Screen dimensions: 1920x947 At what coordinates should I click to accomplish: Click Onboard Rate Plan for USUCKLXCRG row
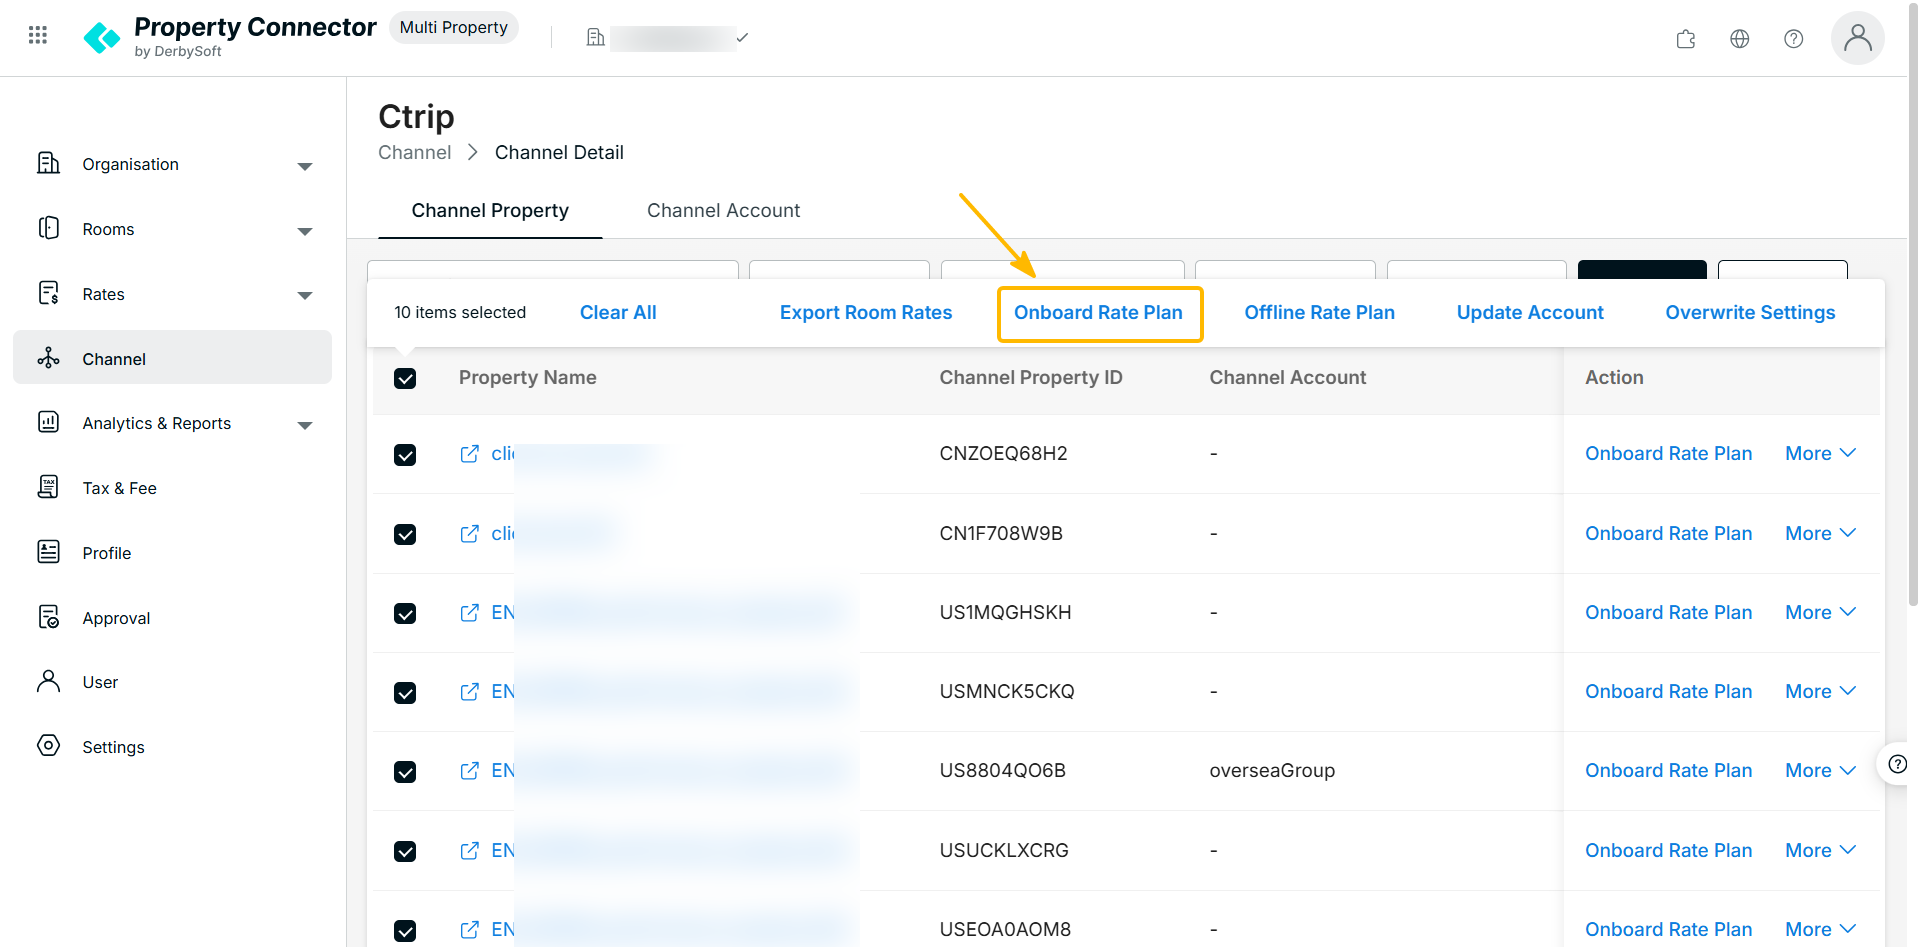[1669, 851]
